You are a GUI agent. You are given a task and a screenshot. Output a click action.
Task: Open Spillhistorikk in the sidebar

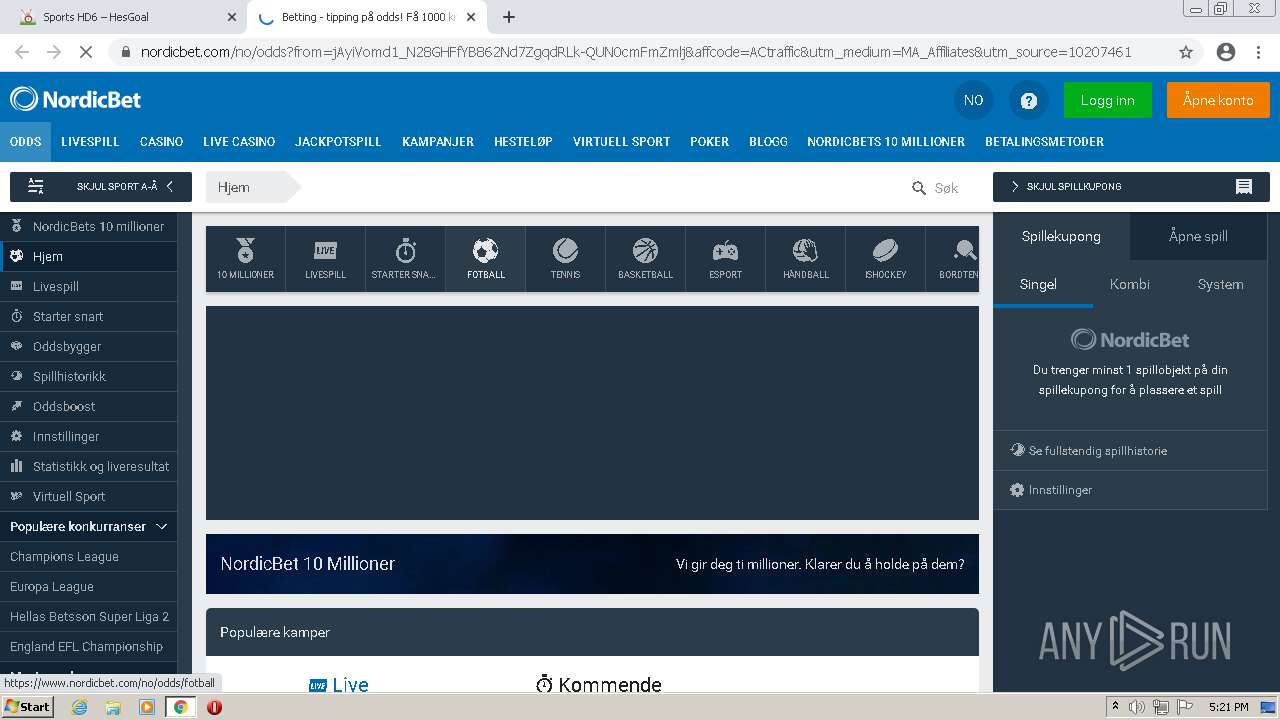pos(88,377)
